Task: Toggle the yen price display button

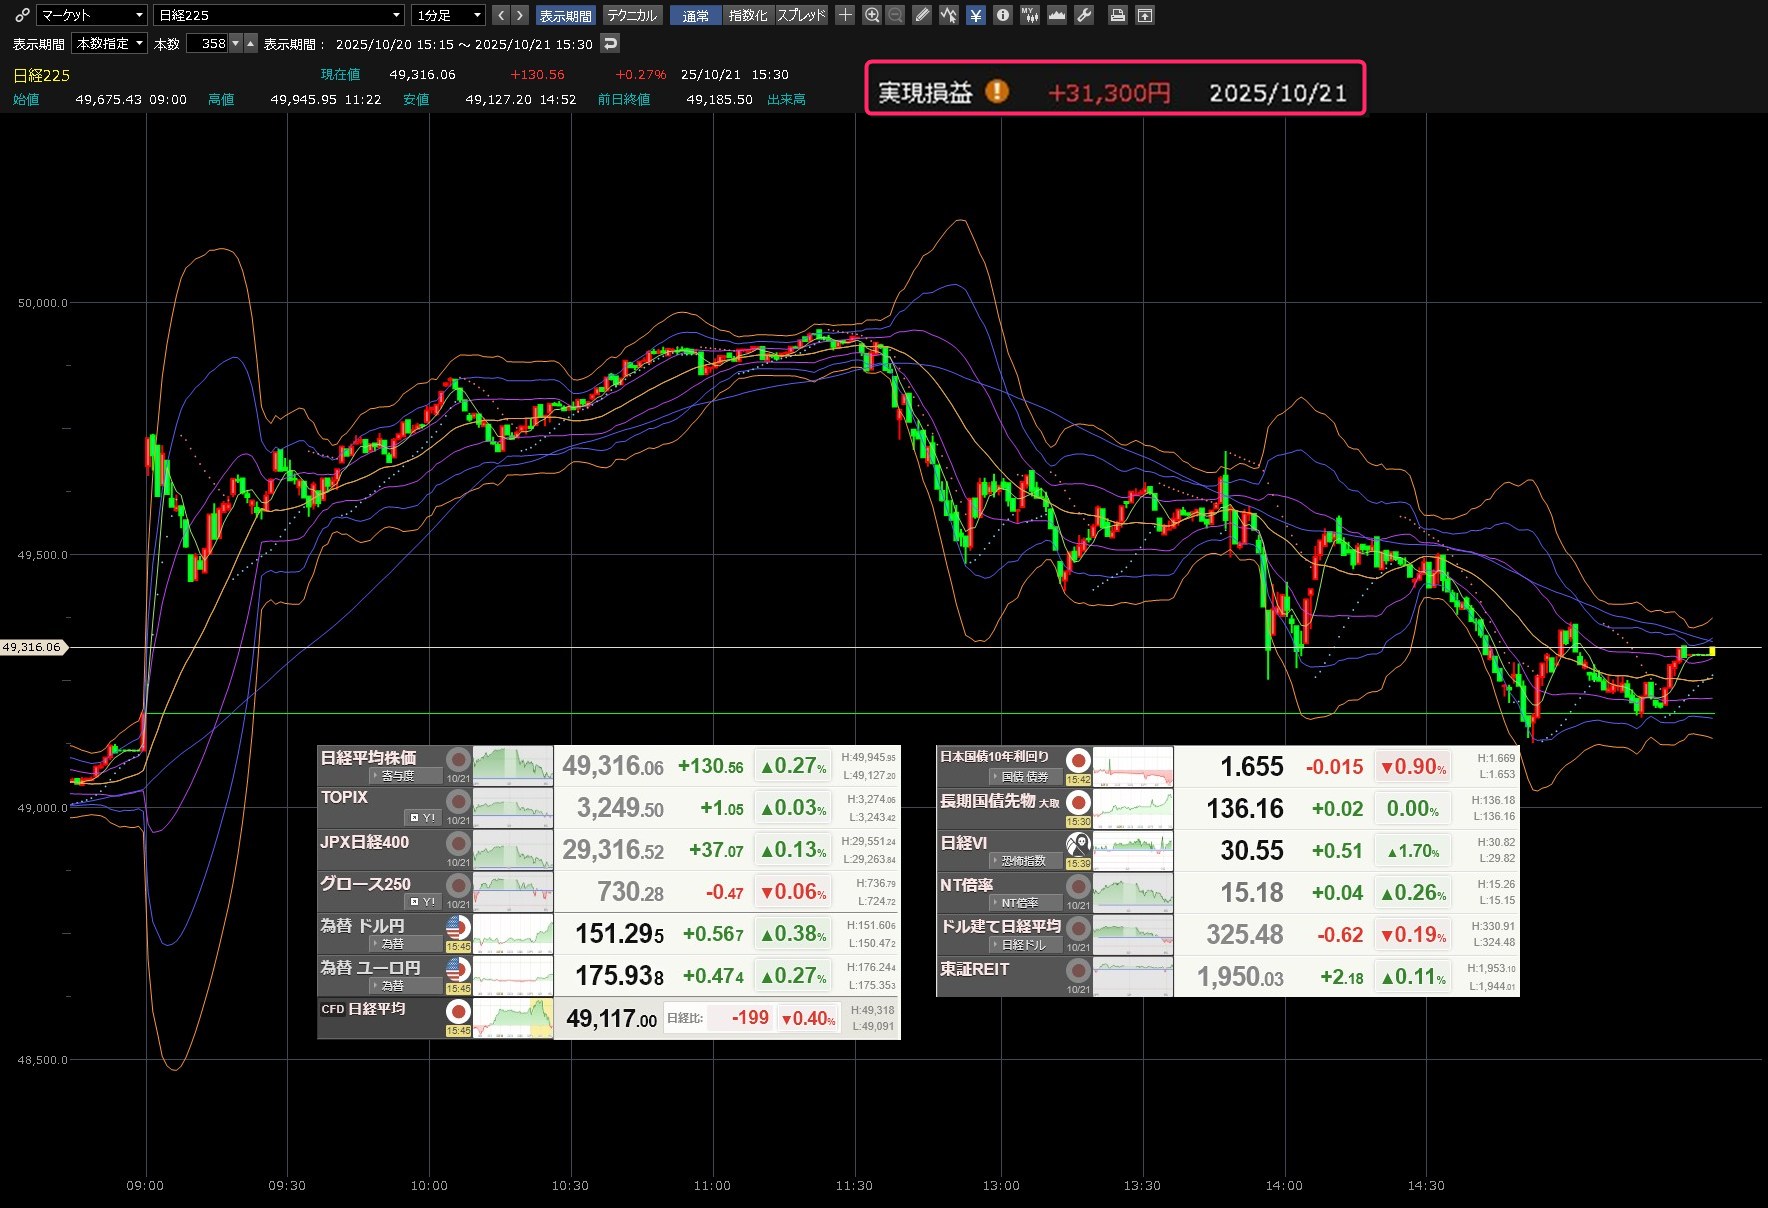Action: point(976,15)
